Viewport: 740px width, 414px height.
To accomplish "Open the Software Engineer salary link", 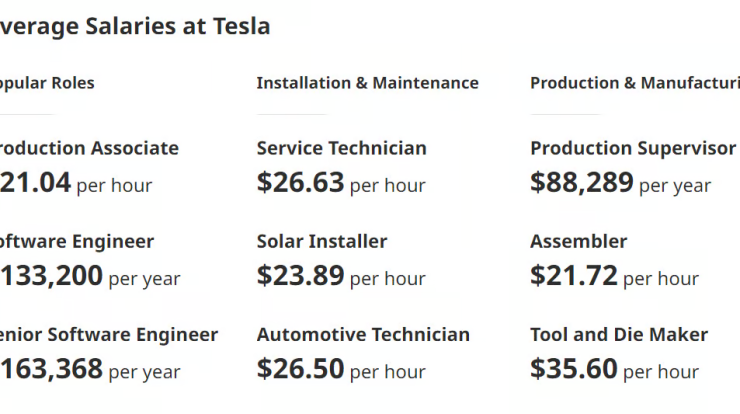I will tap(77, 241).
